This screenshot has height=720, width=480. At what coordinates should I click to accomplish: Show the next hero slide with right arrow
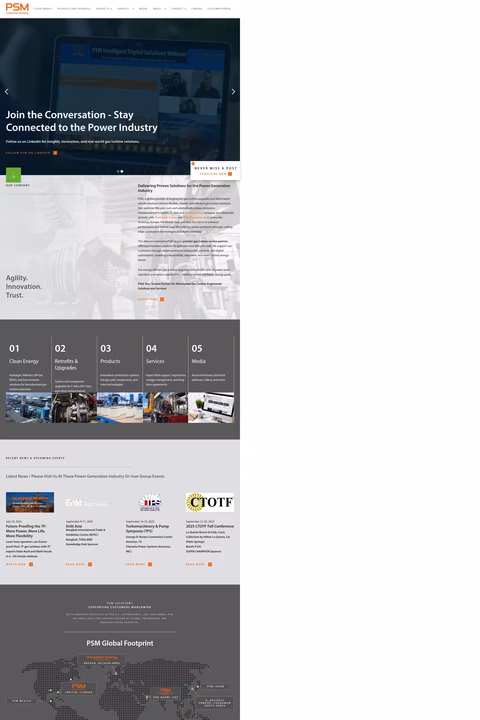tap(233, 91)
